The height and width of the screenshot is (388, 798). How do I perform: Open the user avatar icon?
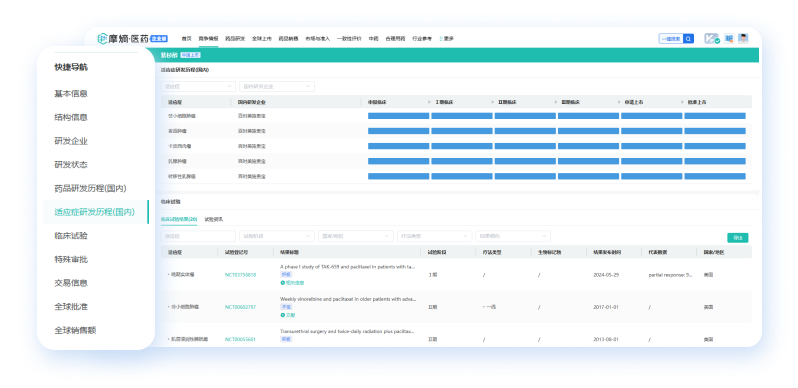click(744, 39)
